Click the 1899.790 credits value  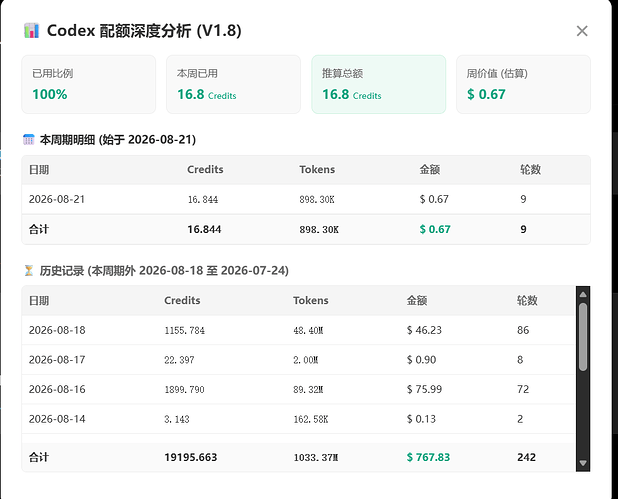[x=184, y=389]
